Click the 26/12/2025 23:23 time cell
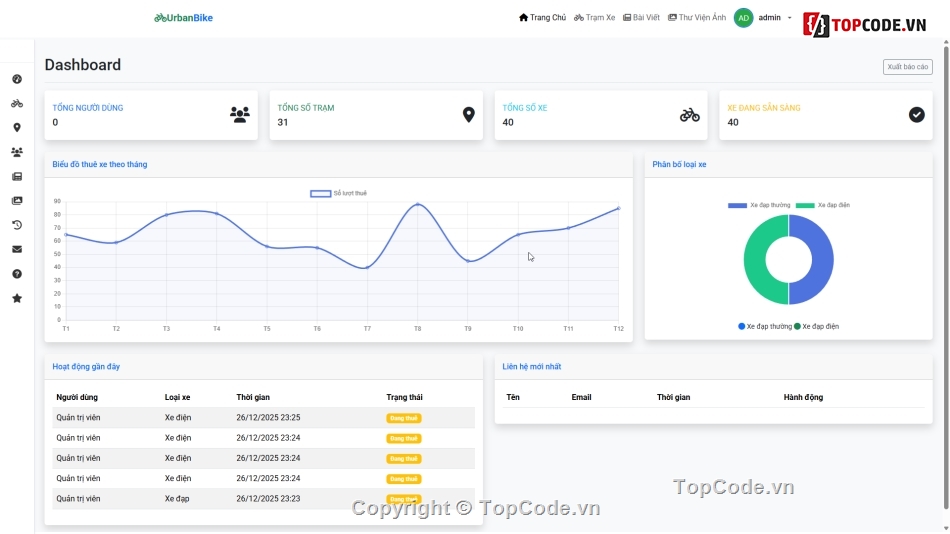This screenshot has width=950, height=534. pos(268,499)
